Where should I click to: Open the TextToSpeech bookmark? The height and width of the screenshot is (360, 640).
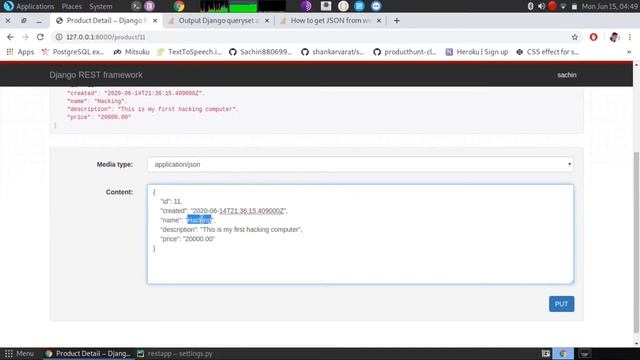(189, 52)
